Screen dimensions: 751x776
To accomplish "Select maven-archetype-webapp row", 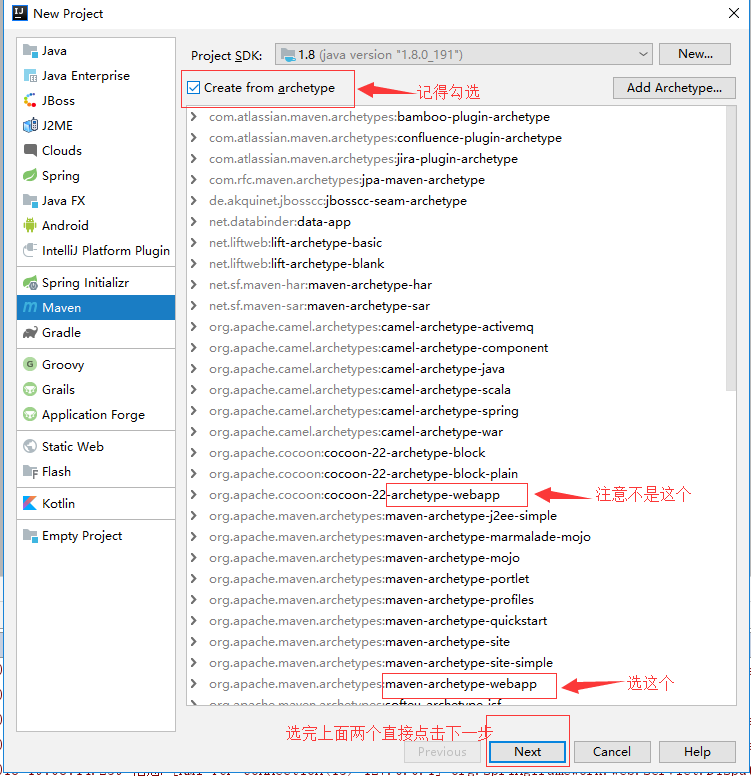I will pos(456,684).
